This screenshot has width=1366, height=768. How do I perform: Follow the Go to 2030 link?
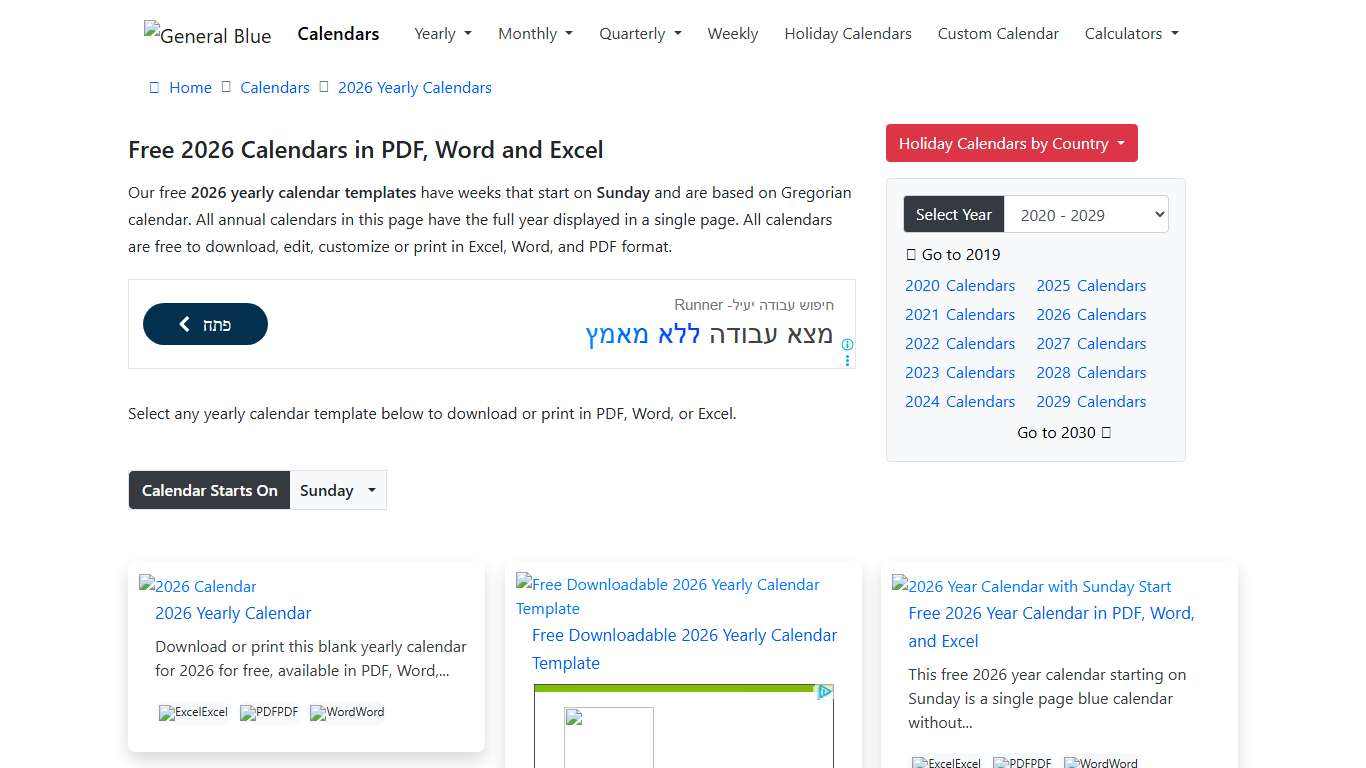(x=1064, y=432)
